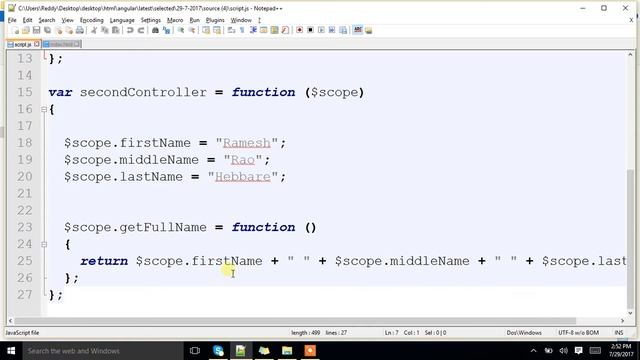Collapse the fold marker at line 16
This screenshot has height=360, width=640.
point(44,109)
